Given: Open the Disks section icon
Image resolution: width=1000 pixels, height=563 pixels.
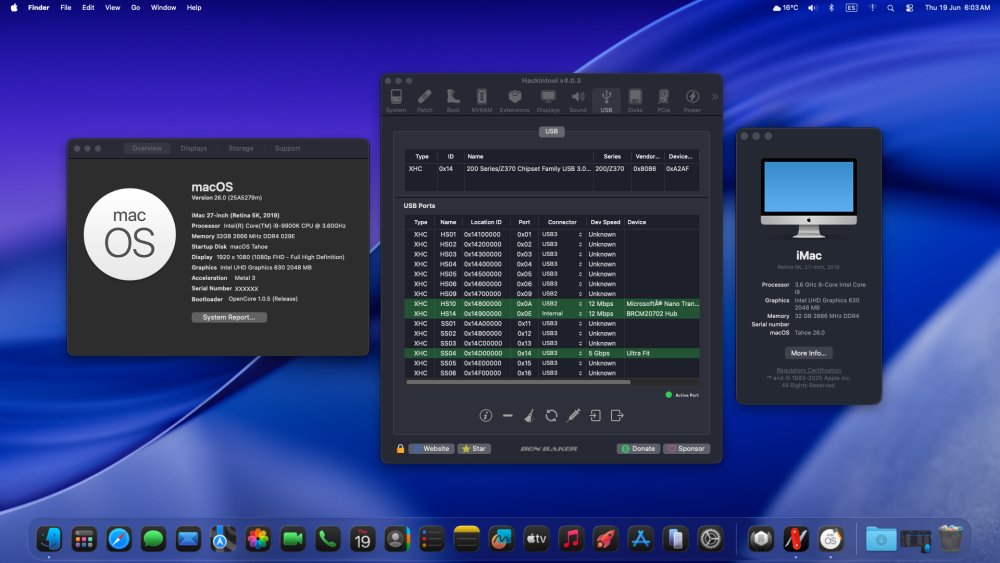Looking at the screenshot, I should tap(635, 101).
